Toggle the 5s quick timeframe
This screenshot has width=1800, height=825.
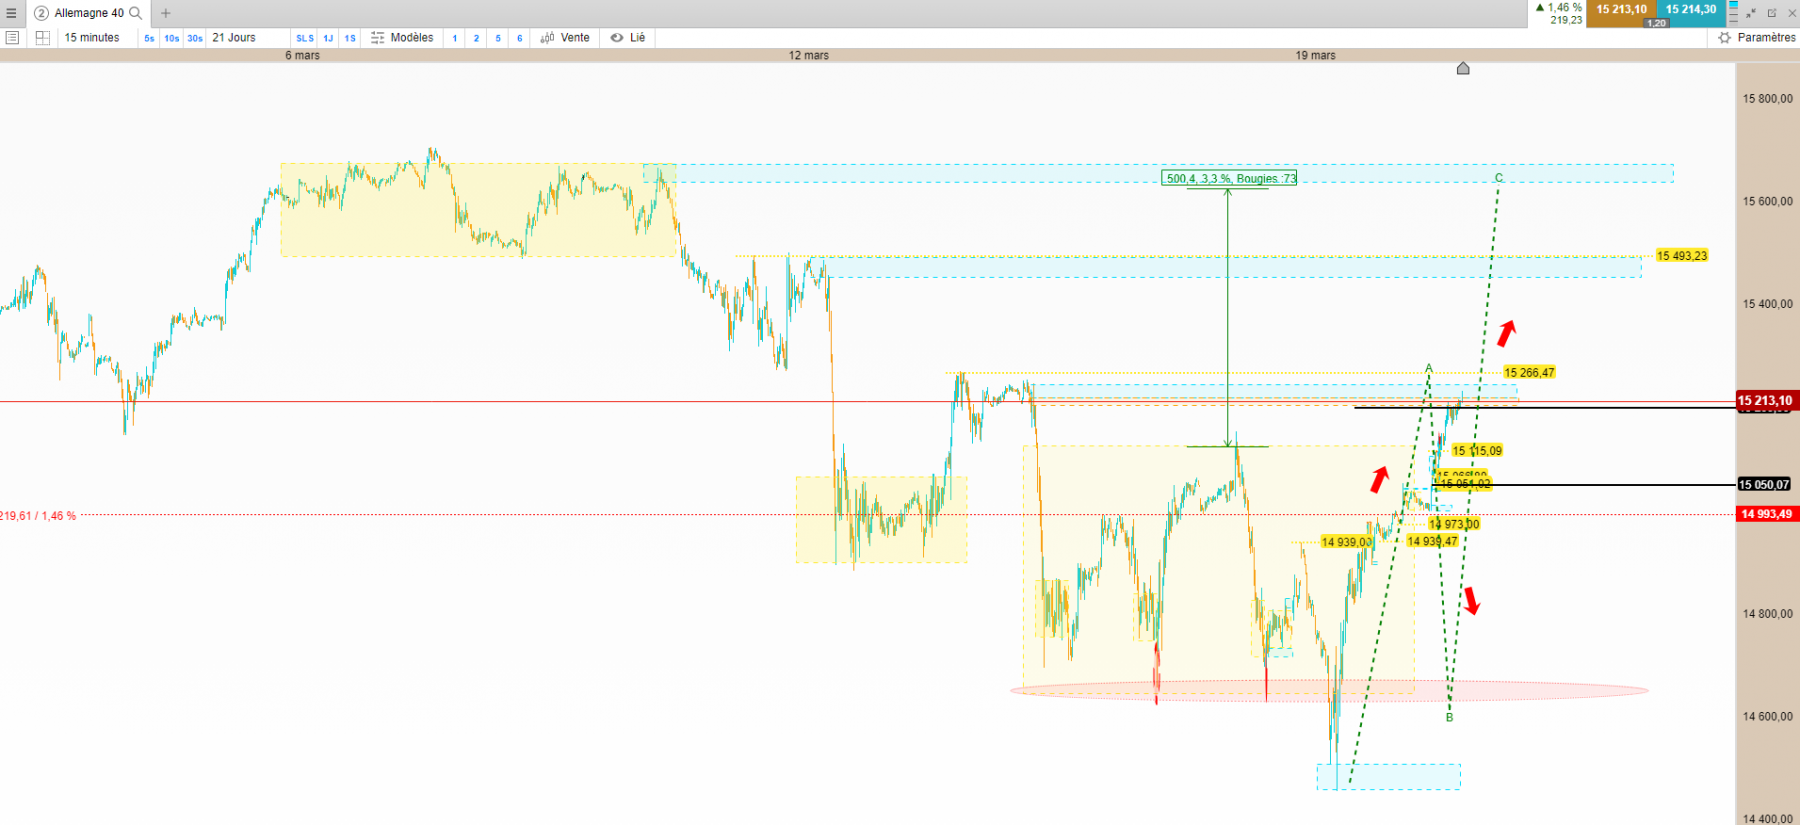coord(149,38)
